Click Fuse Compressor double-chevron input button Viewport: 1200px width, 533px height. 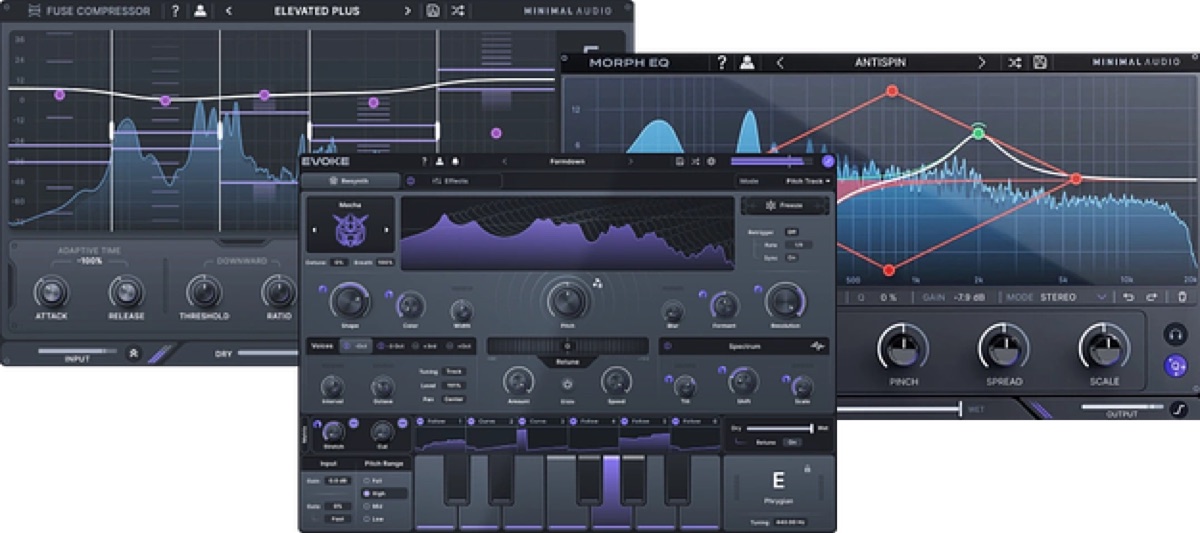click(x=133, y=353)
